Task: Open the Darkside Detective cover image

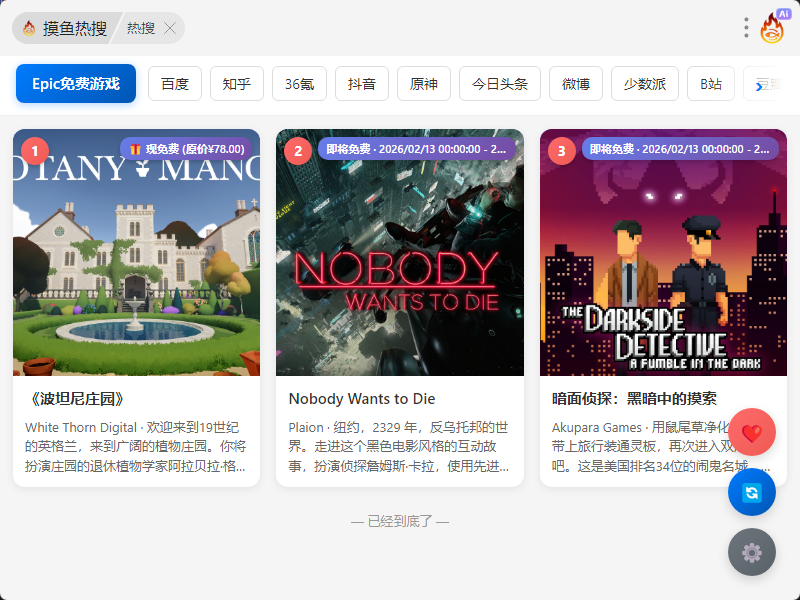Action: click(x=663, y=253)
